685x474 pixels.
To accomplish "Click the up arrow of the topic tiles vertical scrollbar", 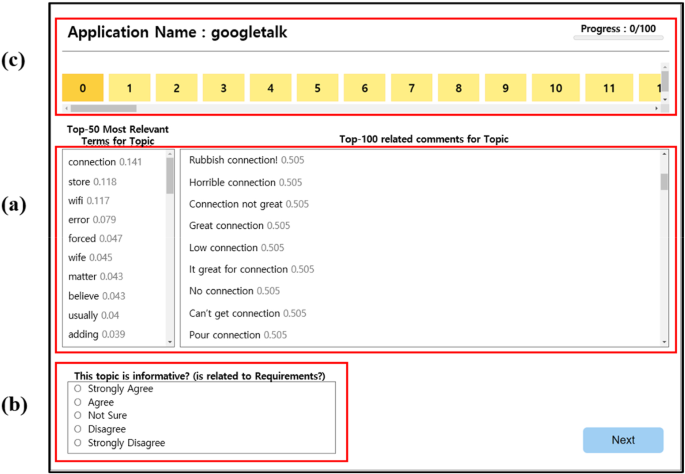I will coord(665,66).
